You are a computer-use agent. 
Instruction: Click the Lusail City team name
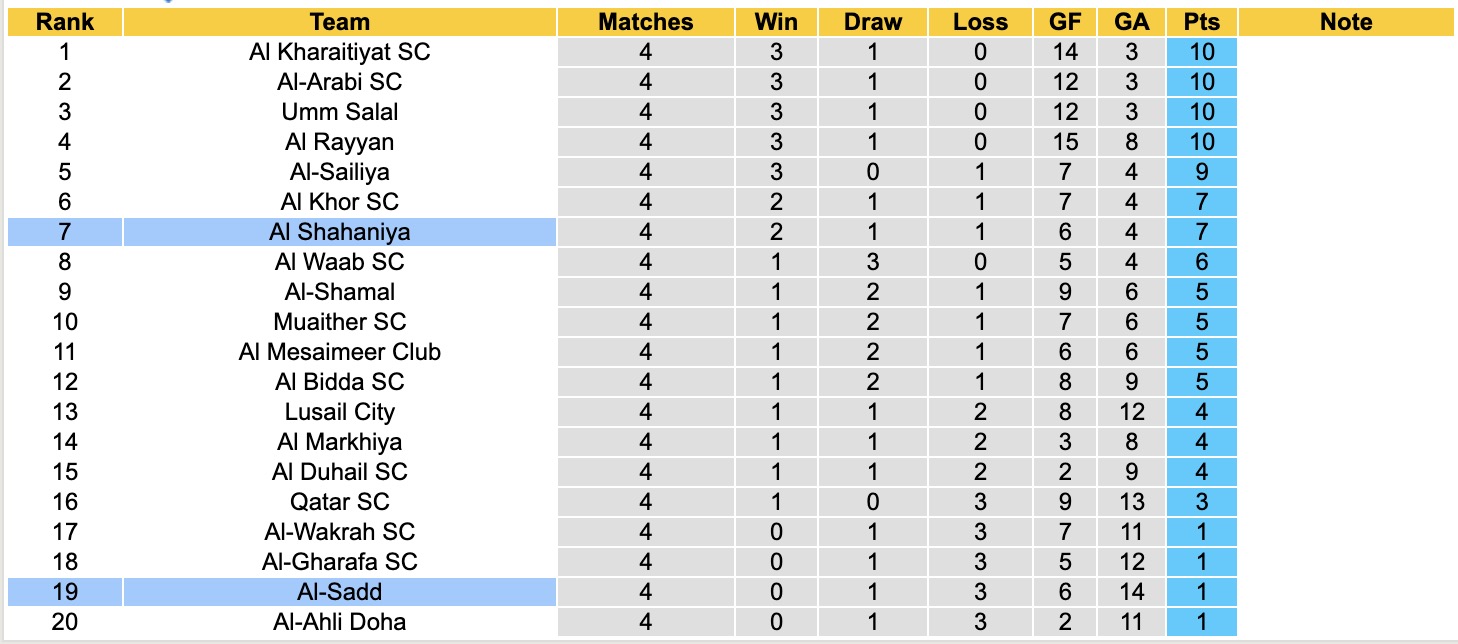pos(340,412)
